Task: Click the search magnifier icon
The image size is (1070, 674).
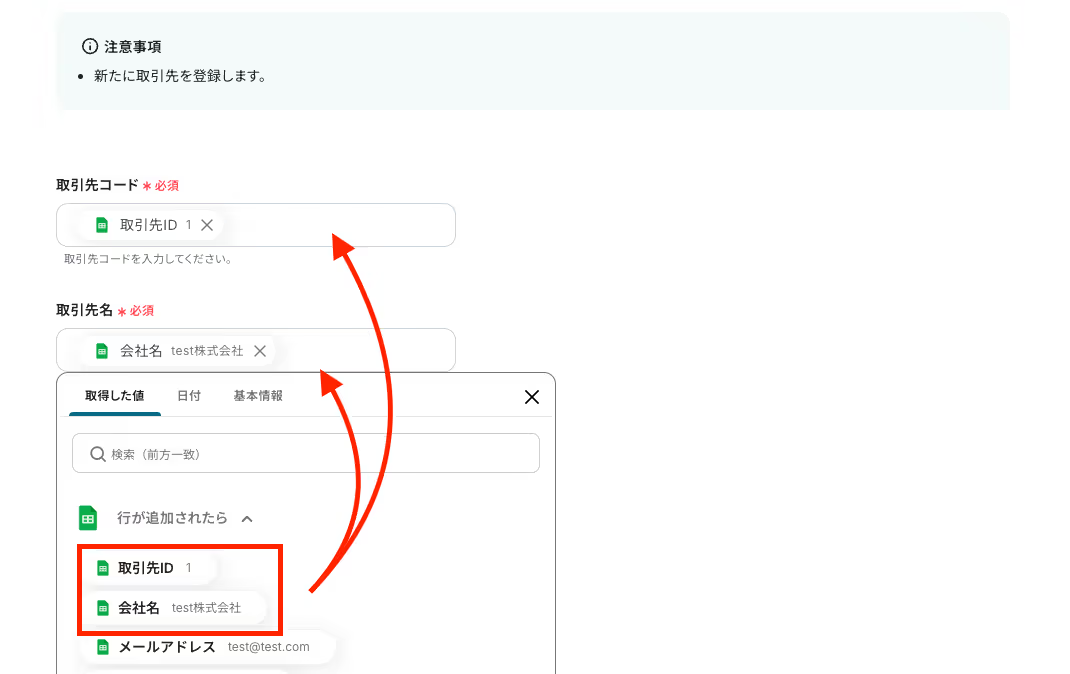Action: coord(98,454)
